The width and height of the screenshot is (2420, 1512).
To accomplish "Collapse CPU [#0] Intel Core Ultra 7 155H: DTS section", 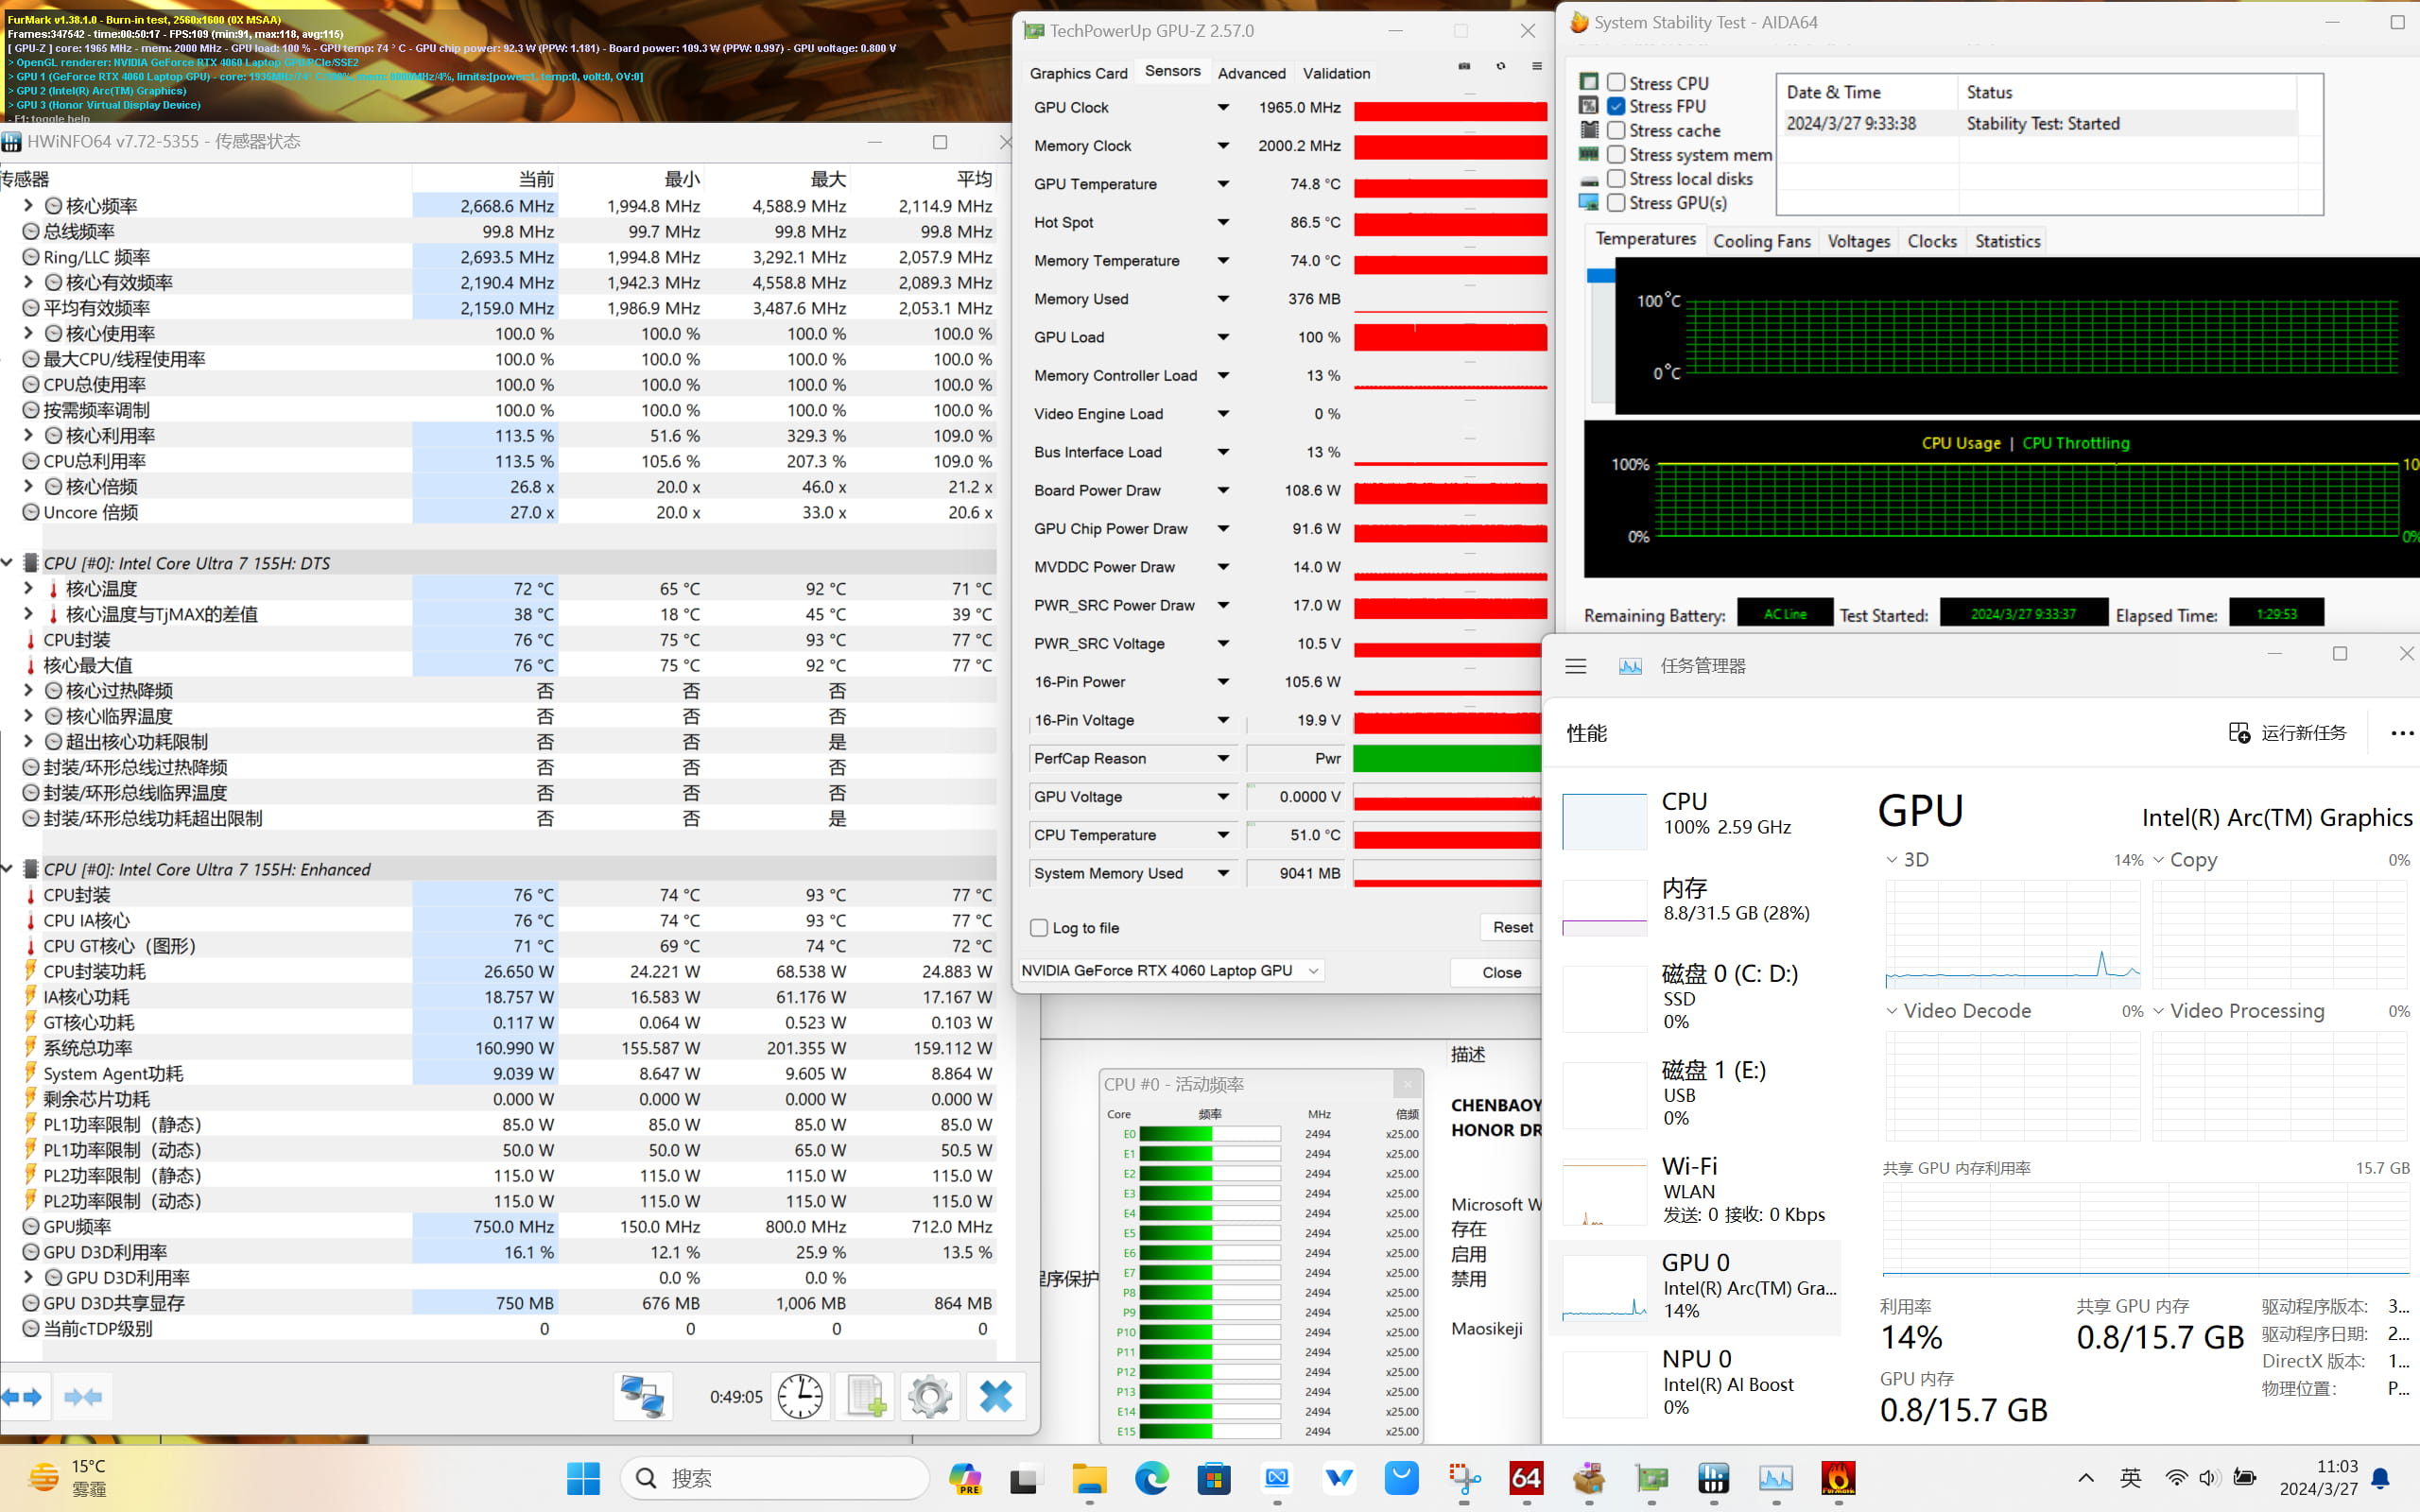I will (8, 563).
